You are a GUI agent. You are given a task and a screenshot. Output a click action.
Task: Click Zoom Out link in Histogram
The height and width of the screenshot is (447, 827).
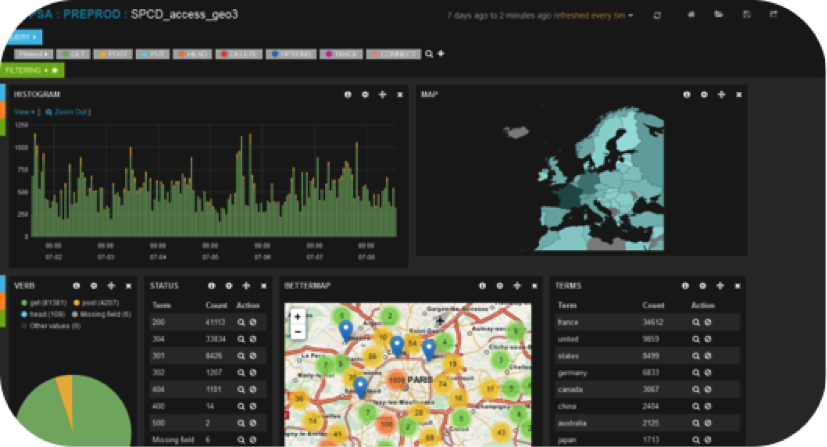(66, 112)
